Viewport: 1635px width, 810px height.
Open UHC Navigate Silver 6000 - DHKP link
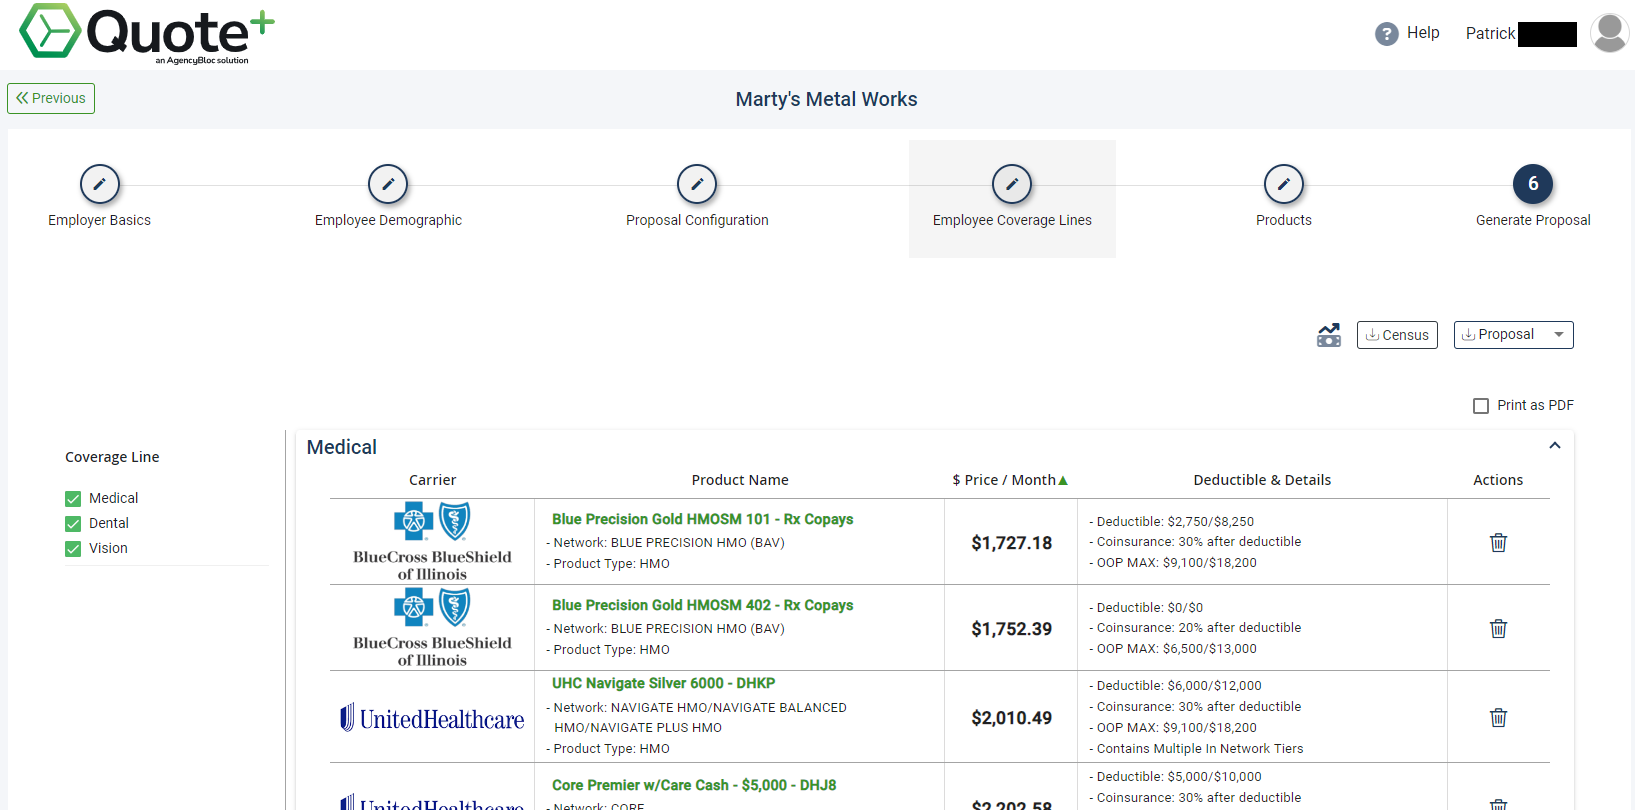[663, 683]
